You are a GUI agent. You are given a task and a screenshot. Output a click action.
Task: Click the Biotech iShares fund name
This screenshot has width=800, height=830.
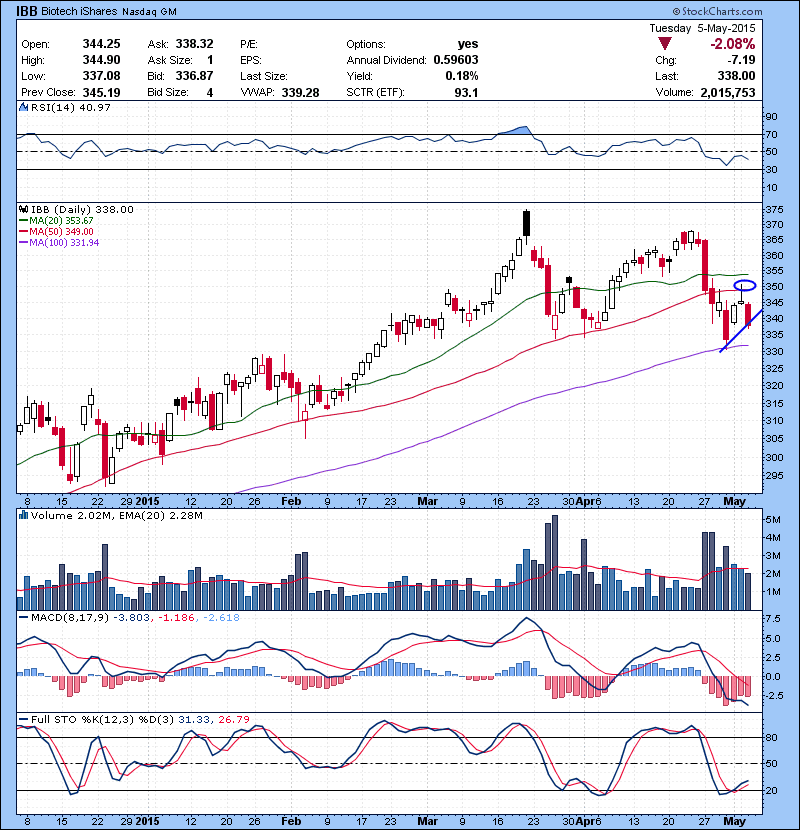[x=79, y=11]
